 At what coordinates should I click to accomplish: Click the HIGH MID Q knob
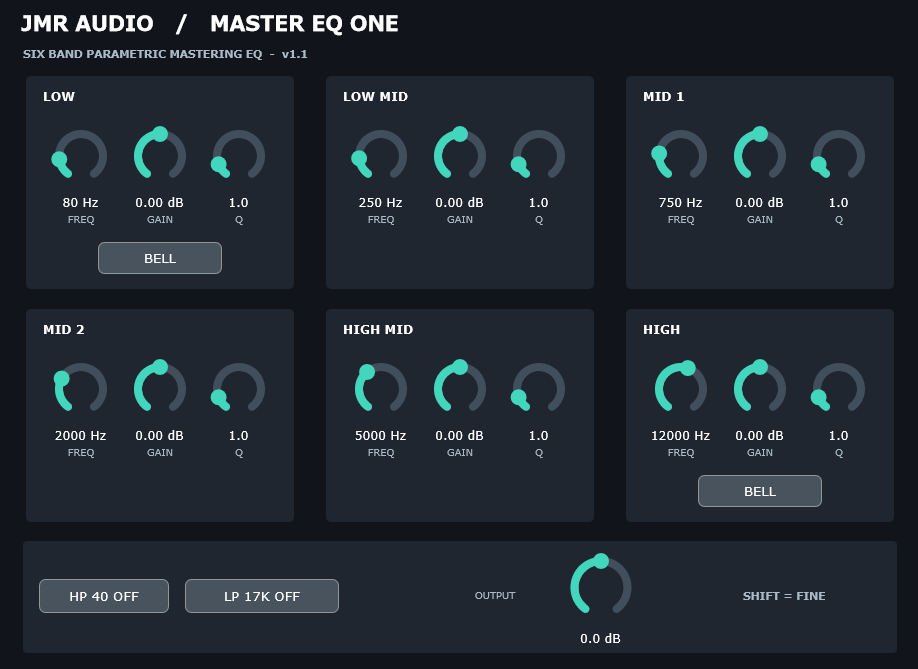539,388
